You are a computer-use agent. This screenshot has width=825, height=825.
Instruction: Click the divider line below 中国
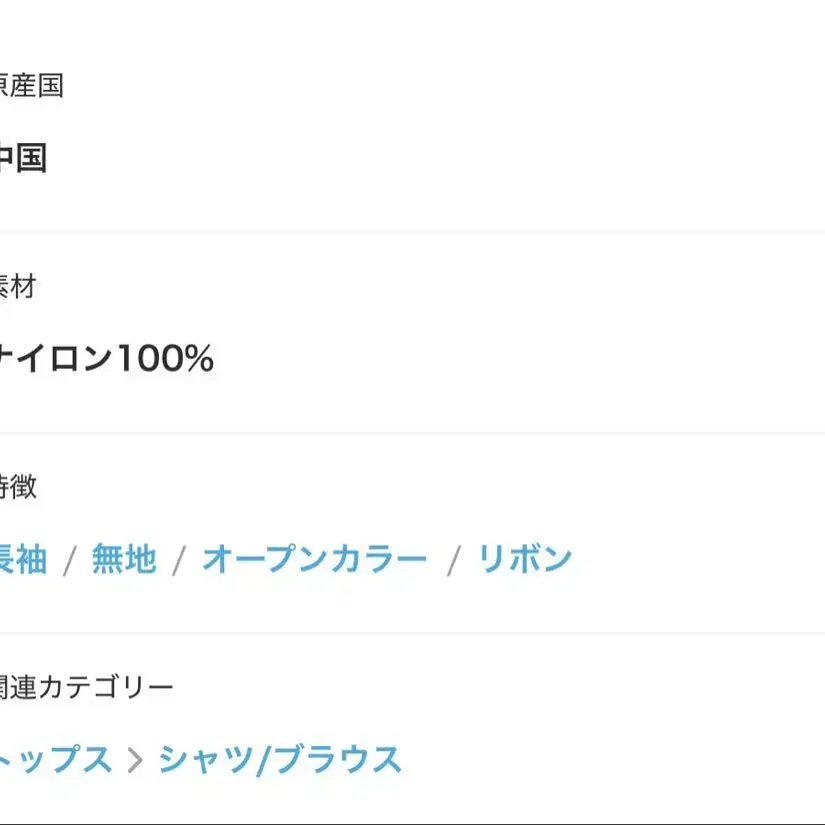tap(412, 232)
